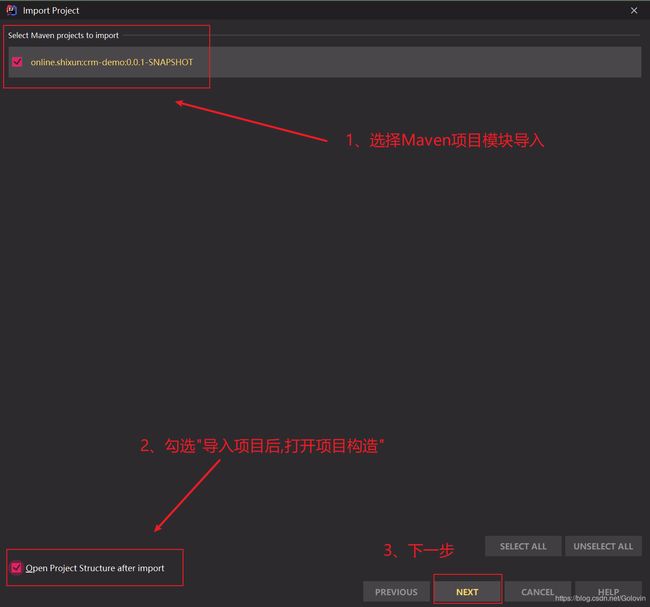Proceed with the Next button
650x607 pixels.
tap(467, 592)
